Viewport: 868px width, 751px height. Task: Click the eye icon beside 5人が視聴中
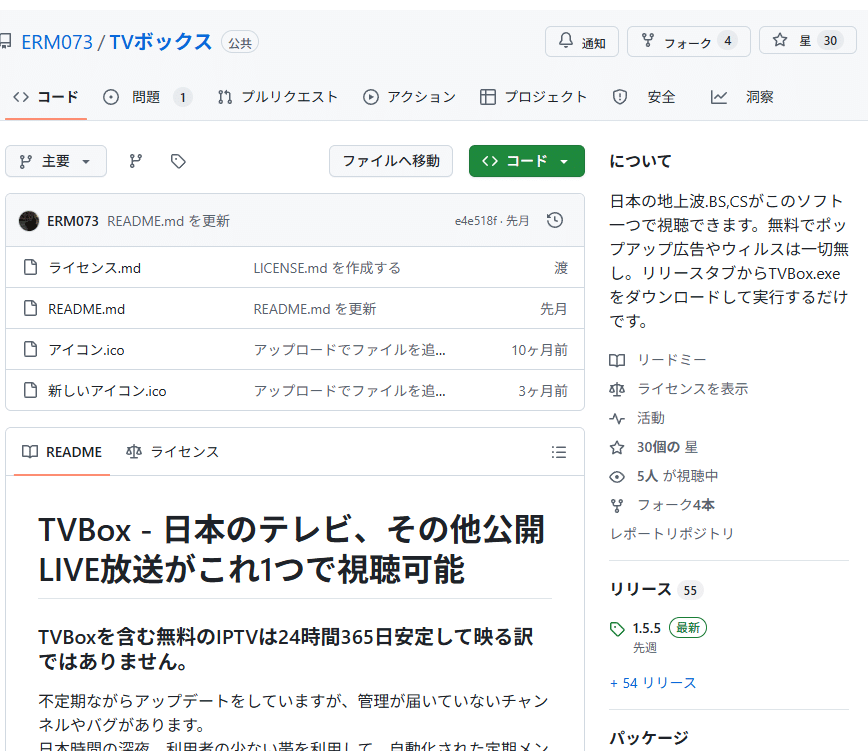(x=617, y=477)
